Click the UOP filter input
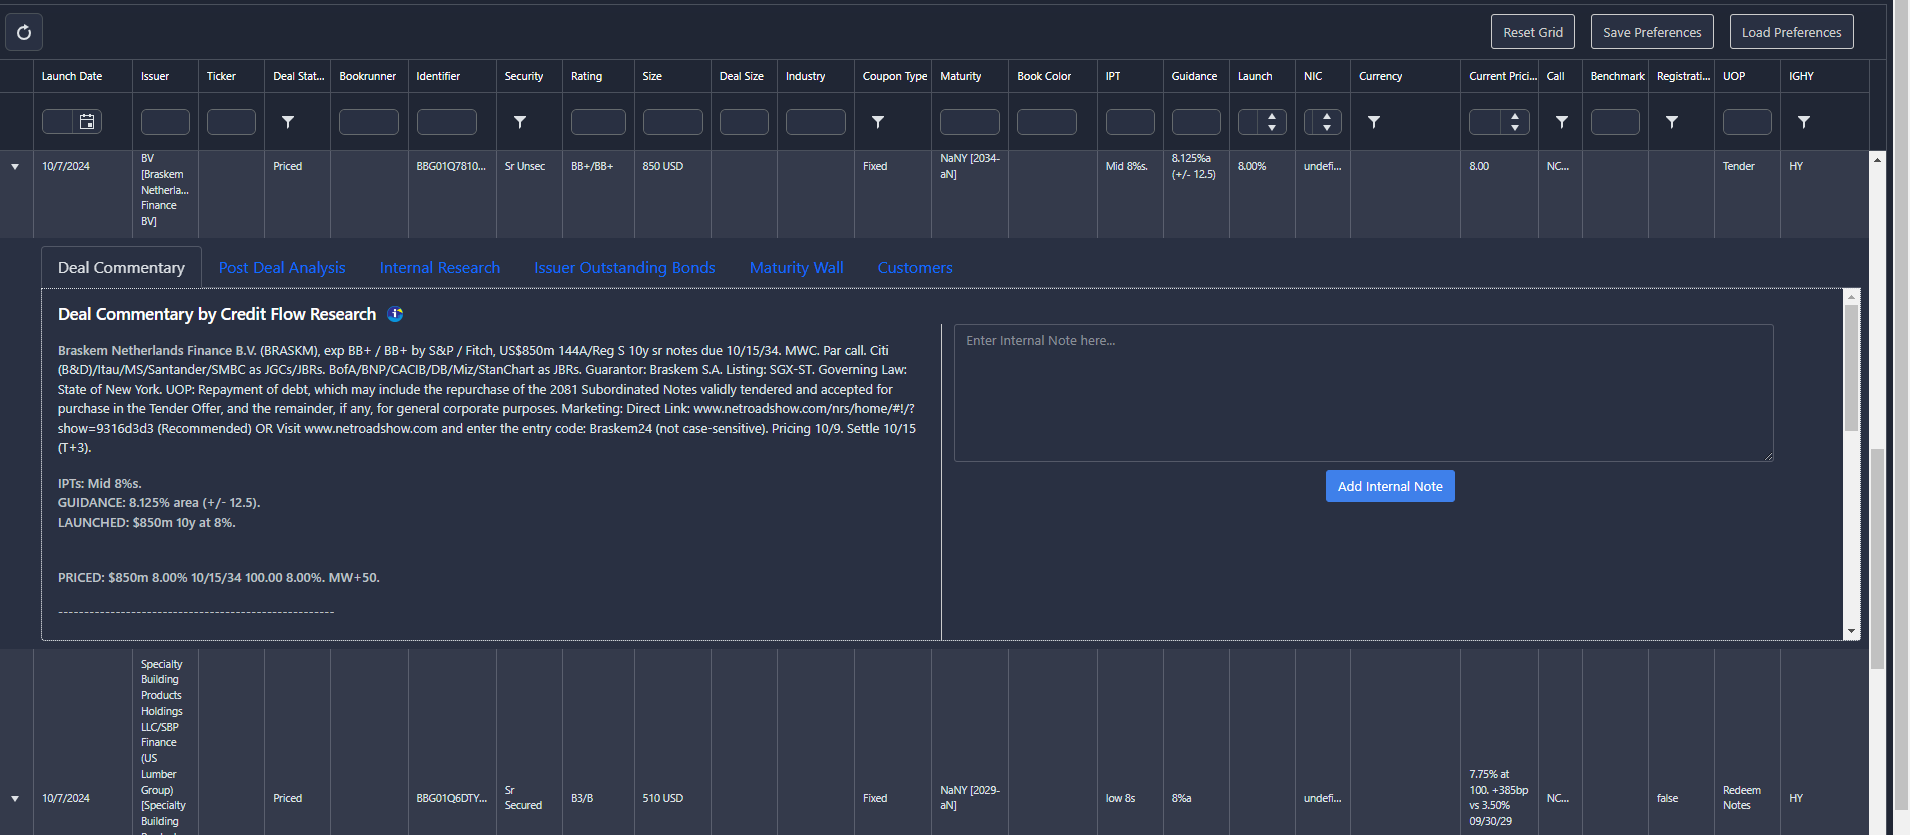Screen dimensions: 1910x835 (1747, 122)
